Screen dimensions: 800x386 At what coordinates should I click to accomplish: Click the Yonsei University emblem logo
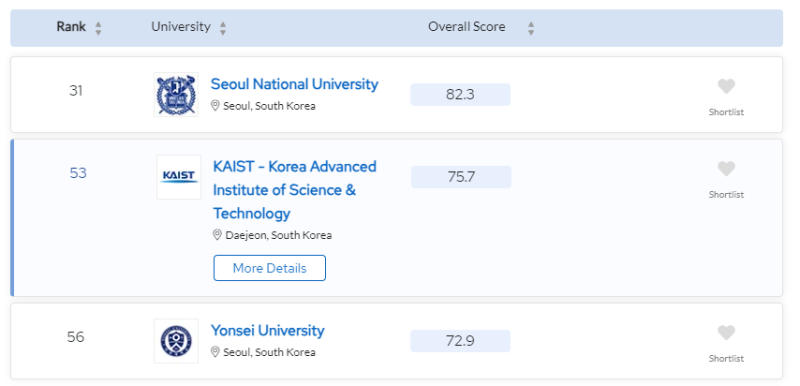coord(176,341)
